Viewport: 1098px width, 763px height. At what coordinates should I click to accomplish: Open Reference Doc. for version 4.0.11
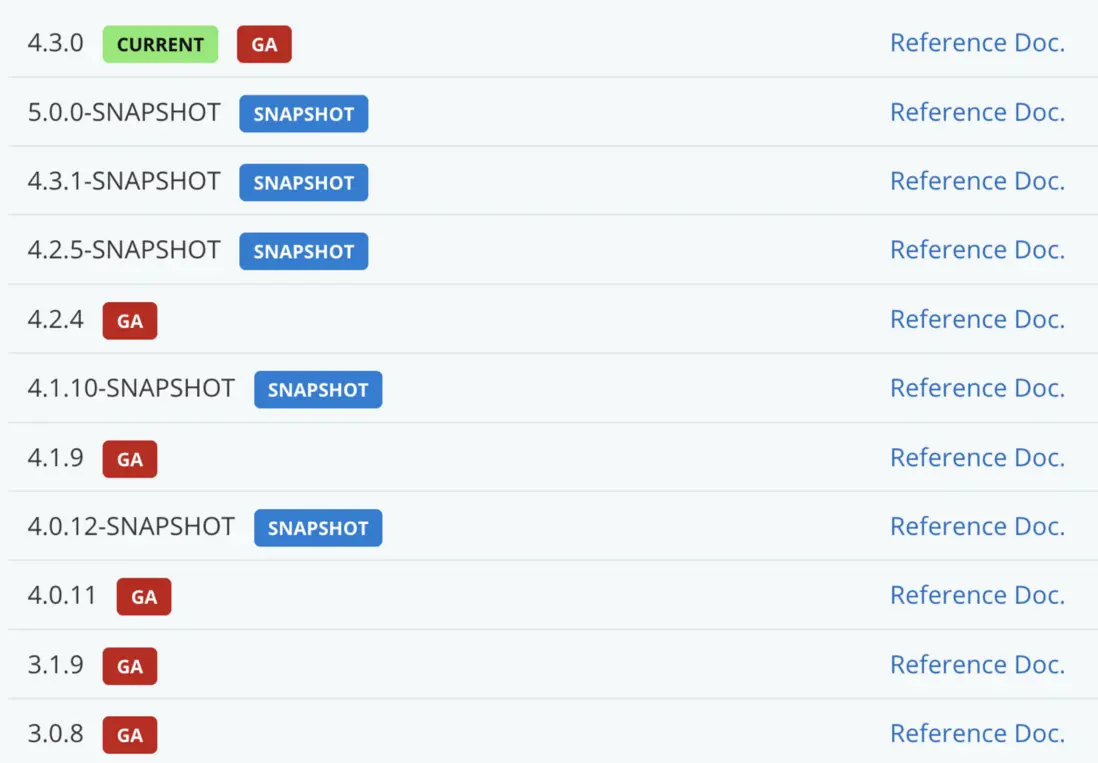977,595
